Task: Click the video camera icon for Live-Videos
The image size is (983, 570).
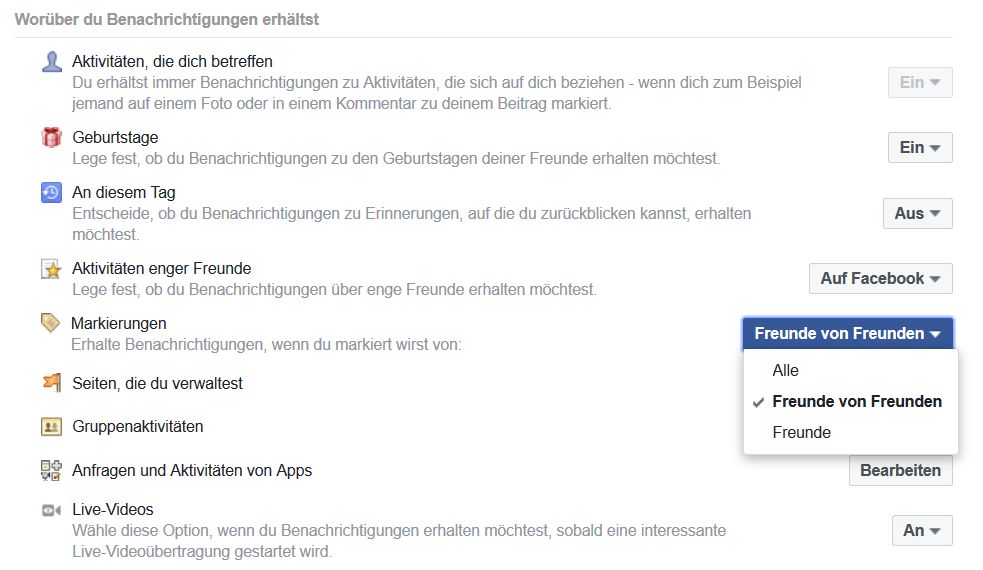Action: click(x=51, y=510)
